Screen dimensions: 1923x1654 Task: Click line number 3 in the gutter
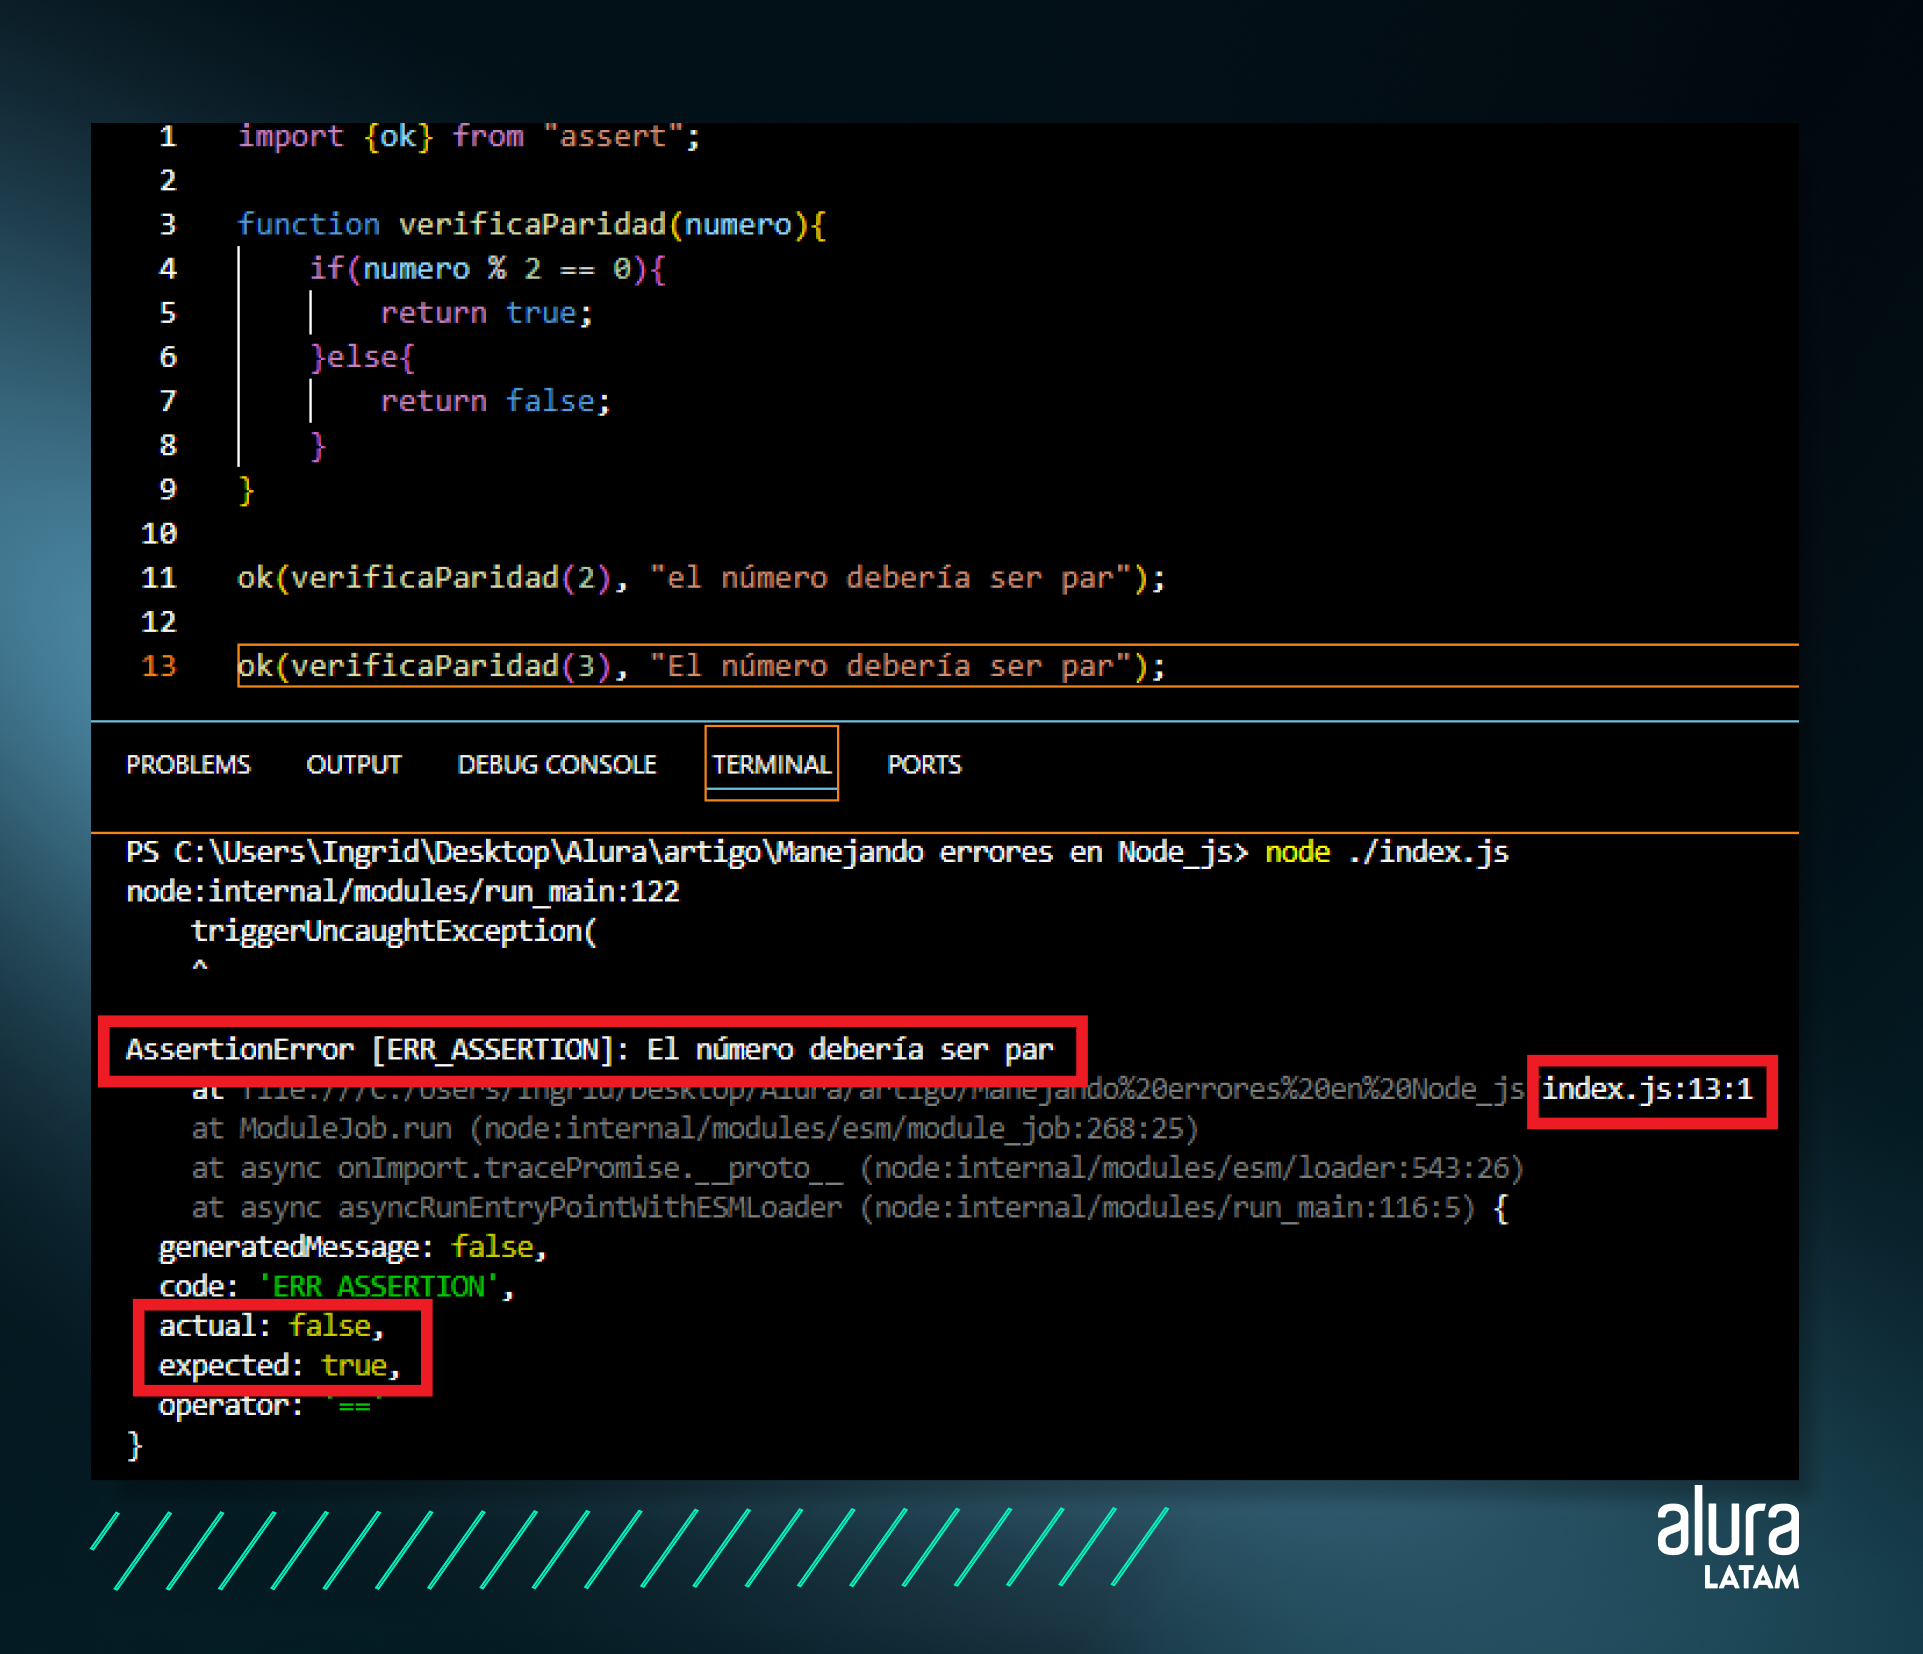168,224
